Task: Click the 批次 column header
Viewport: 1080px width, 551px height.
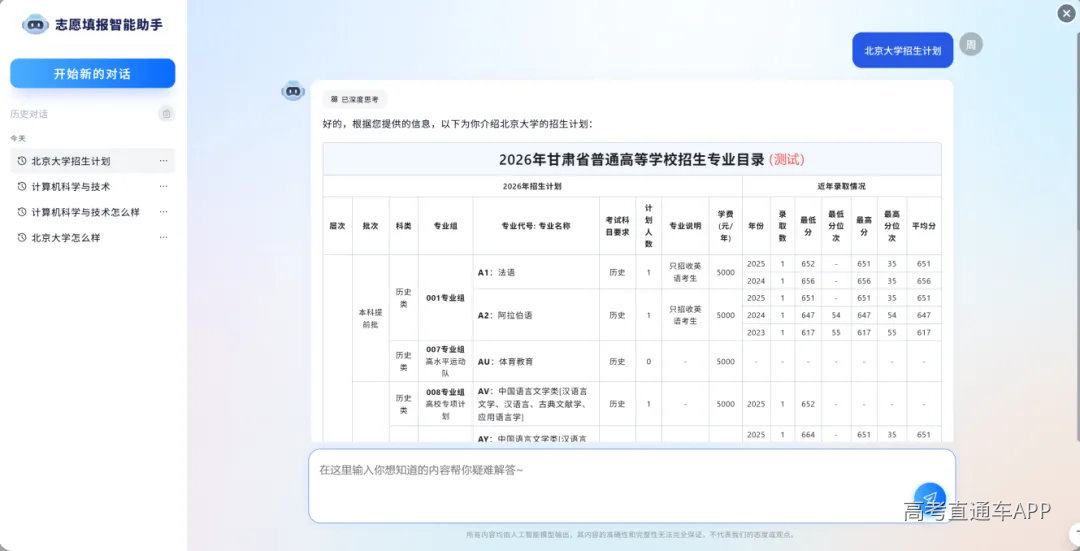Action: [x=371, y=226]
